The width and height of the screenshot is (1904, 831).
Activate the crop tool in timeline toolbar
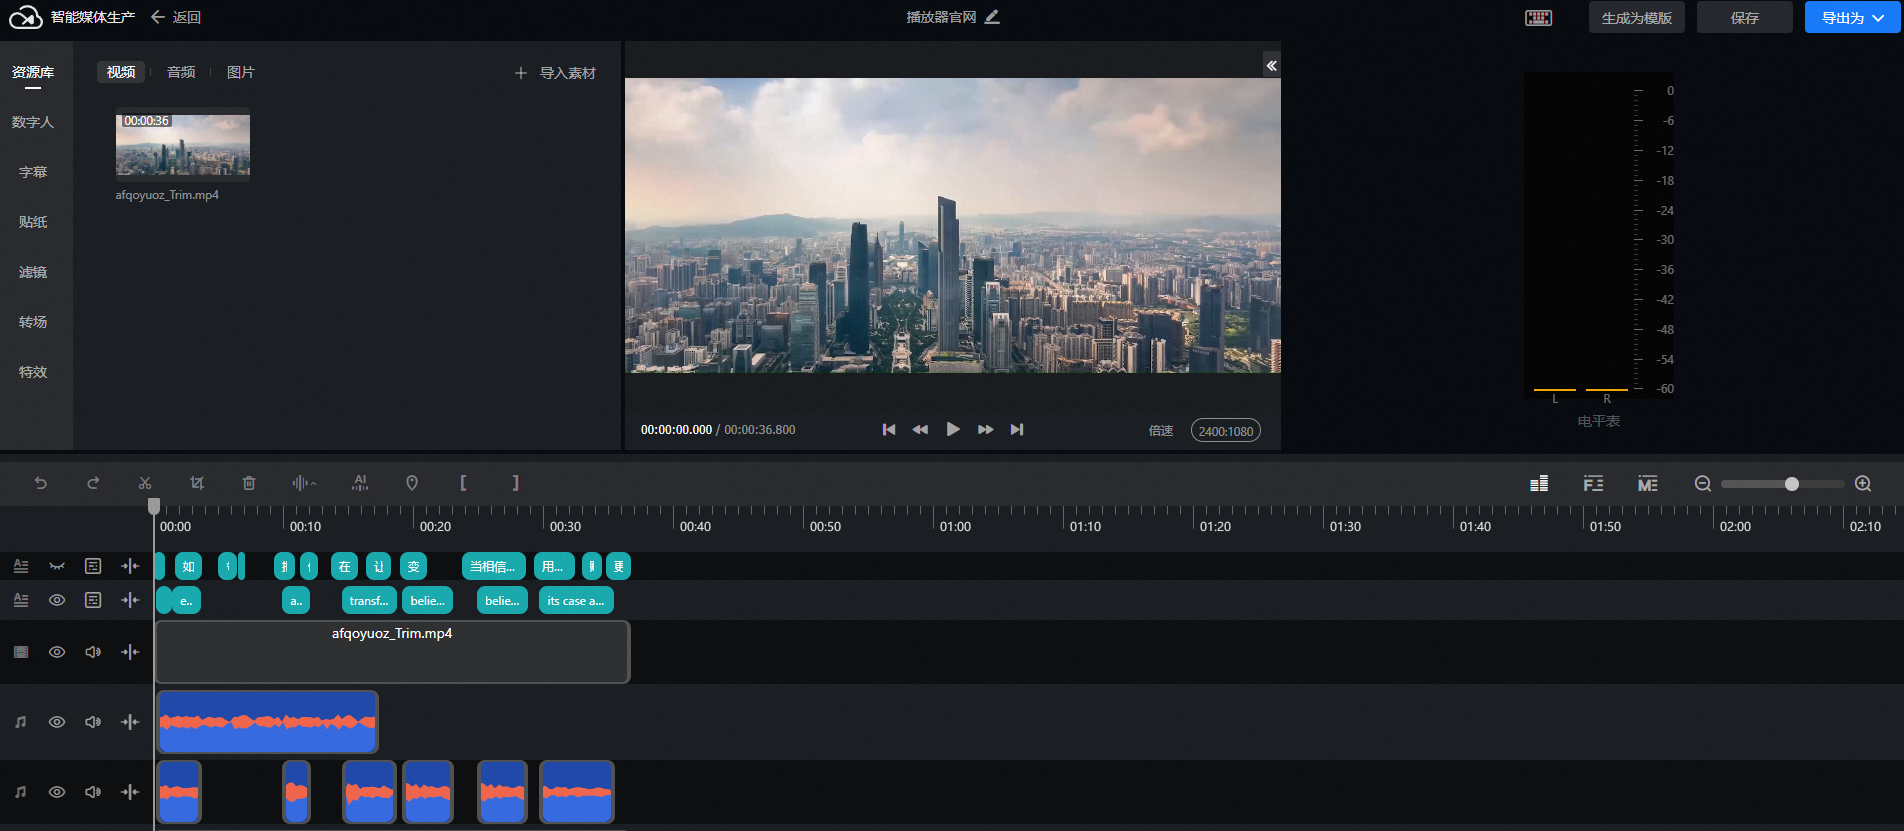click(x=197, y=483)
